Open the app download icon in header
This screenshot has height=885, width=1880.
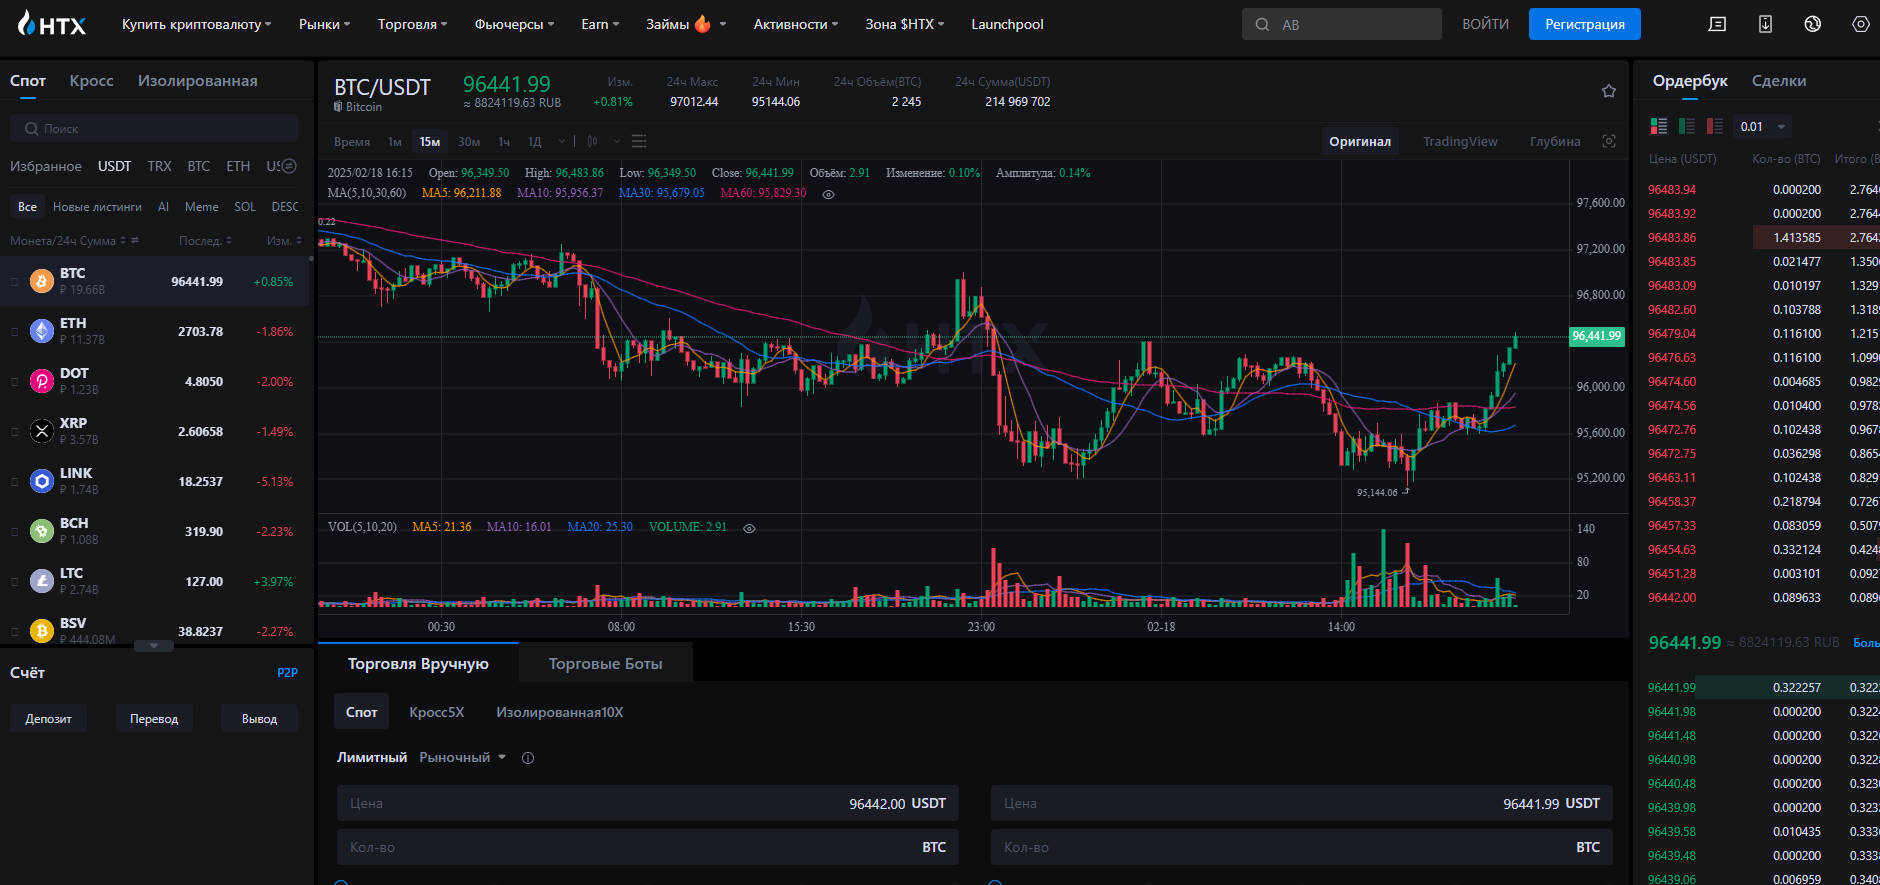(1765, 24)
